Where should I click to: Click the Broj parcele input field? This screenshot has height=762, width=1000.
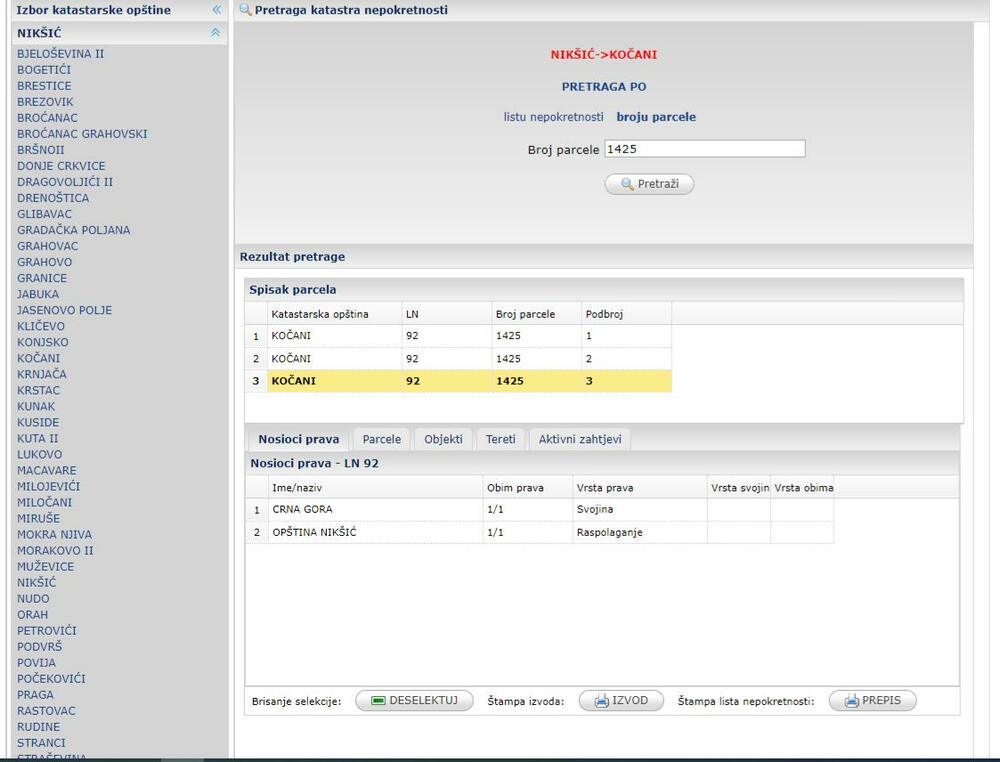pos(704,149)
